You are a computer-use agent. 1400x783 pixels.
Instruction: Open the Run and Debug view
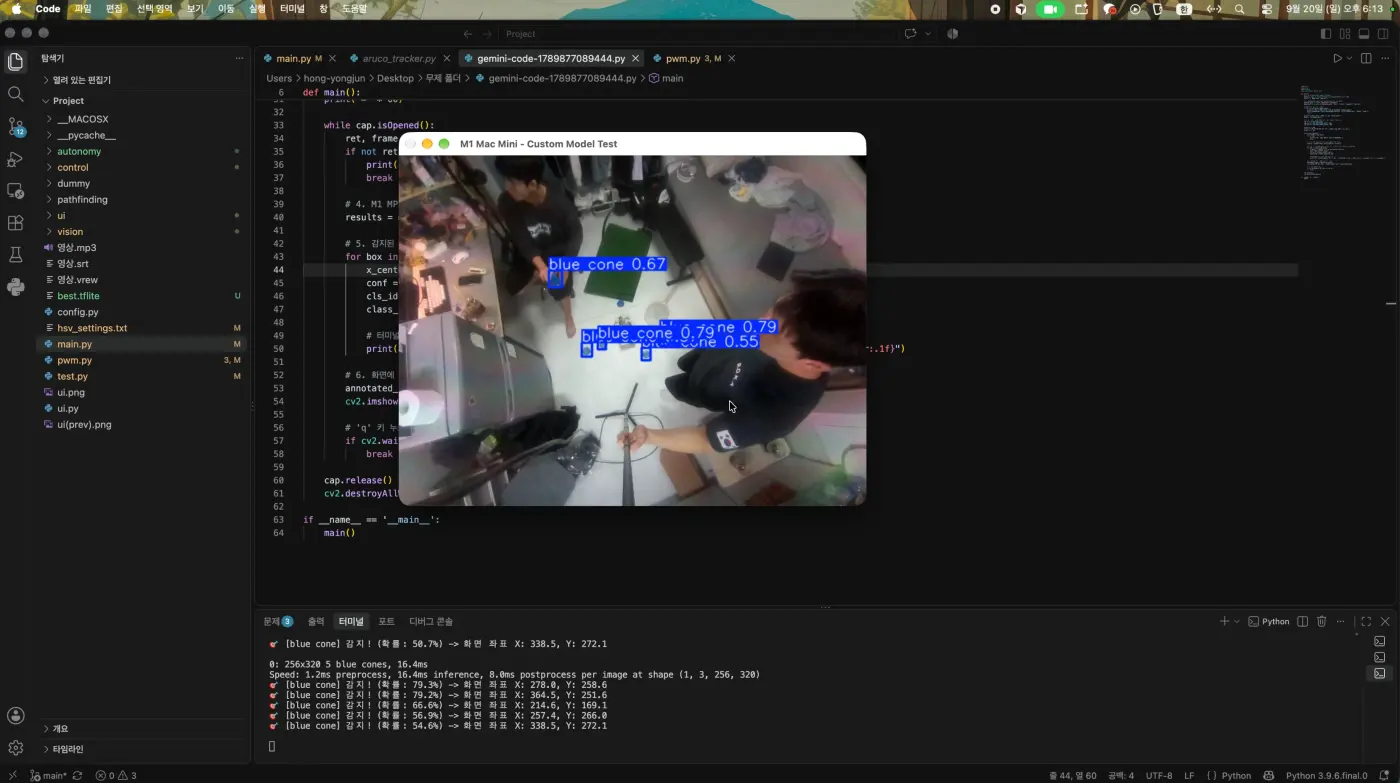coord(15,159)
